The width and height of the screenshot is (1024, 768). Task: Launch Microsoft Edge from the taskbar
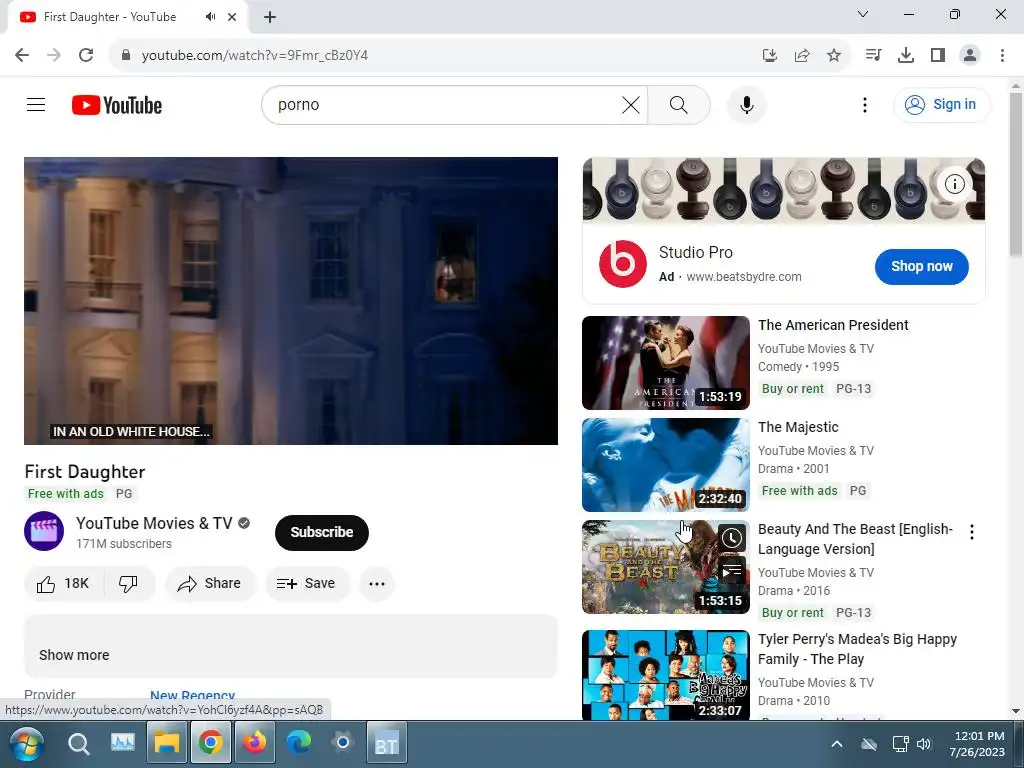(x=298, y=743)
